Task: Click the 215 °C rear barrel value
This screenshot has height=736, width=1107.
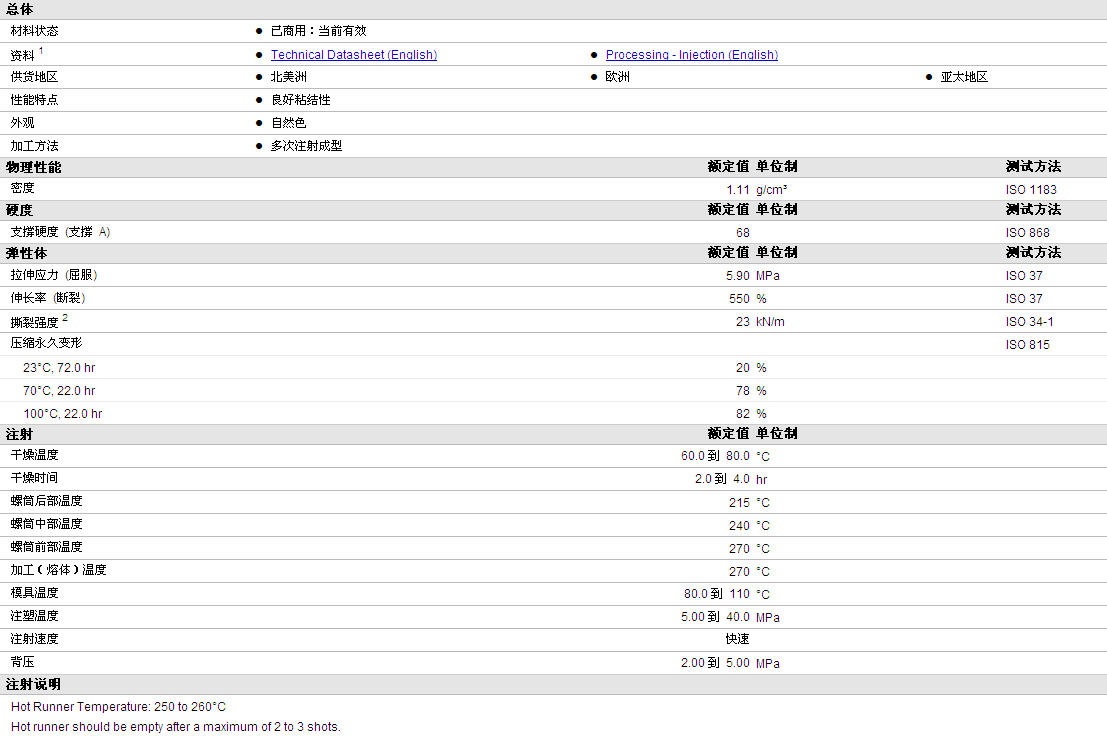Action: pyautogui.click(x=749, y=503)
